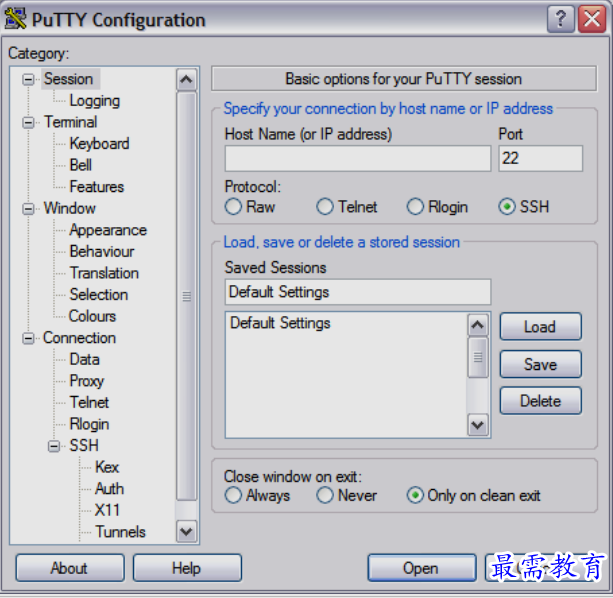Open the Terminal category
The height and width of the screenshot is (598, 613).
[x=70, y=122]
